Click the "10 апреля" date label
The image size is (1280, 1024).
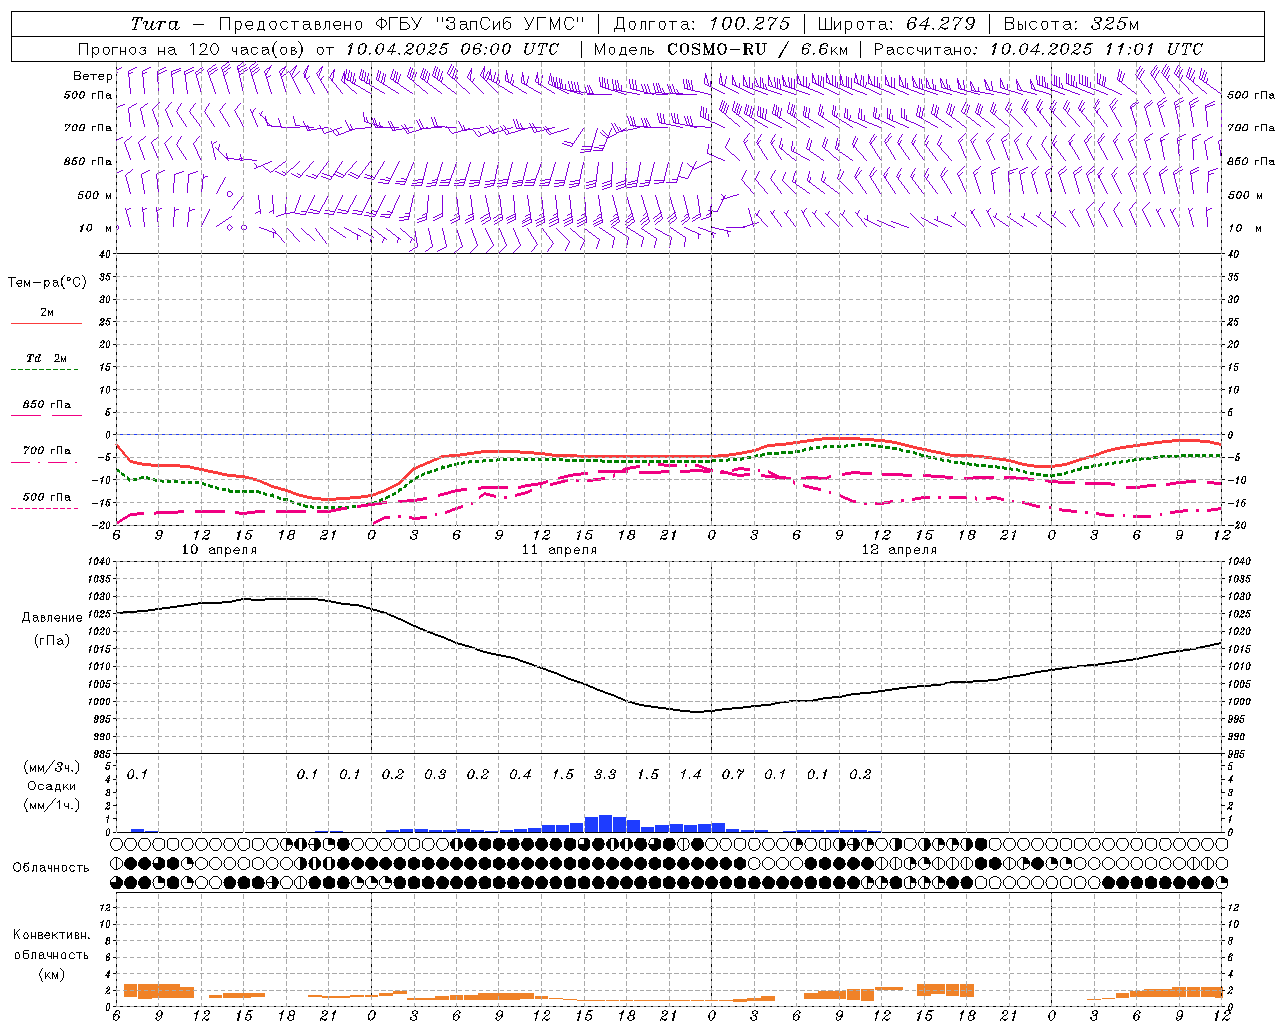[x=219, y=550]
